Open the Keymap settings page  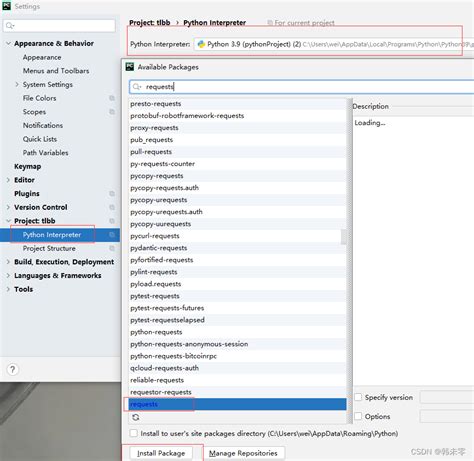coord(28,166)
